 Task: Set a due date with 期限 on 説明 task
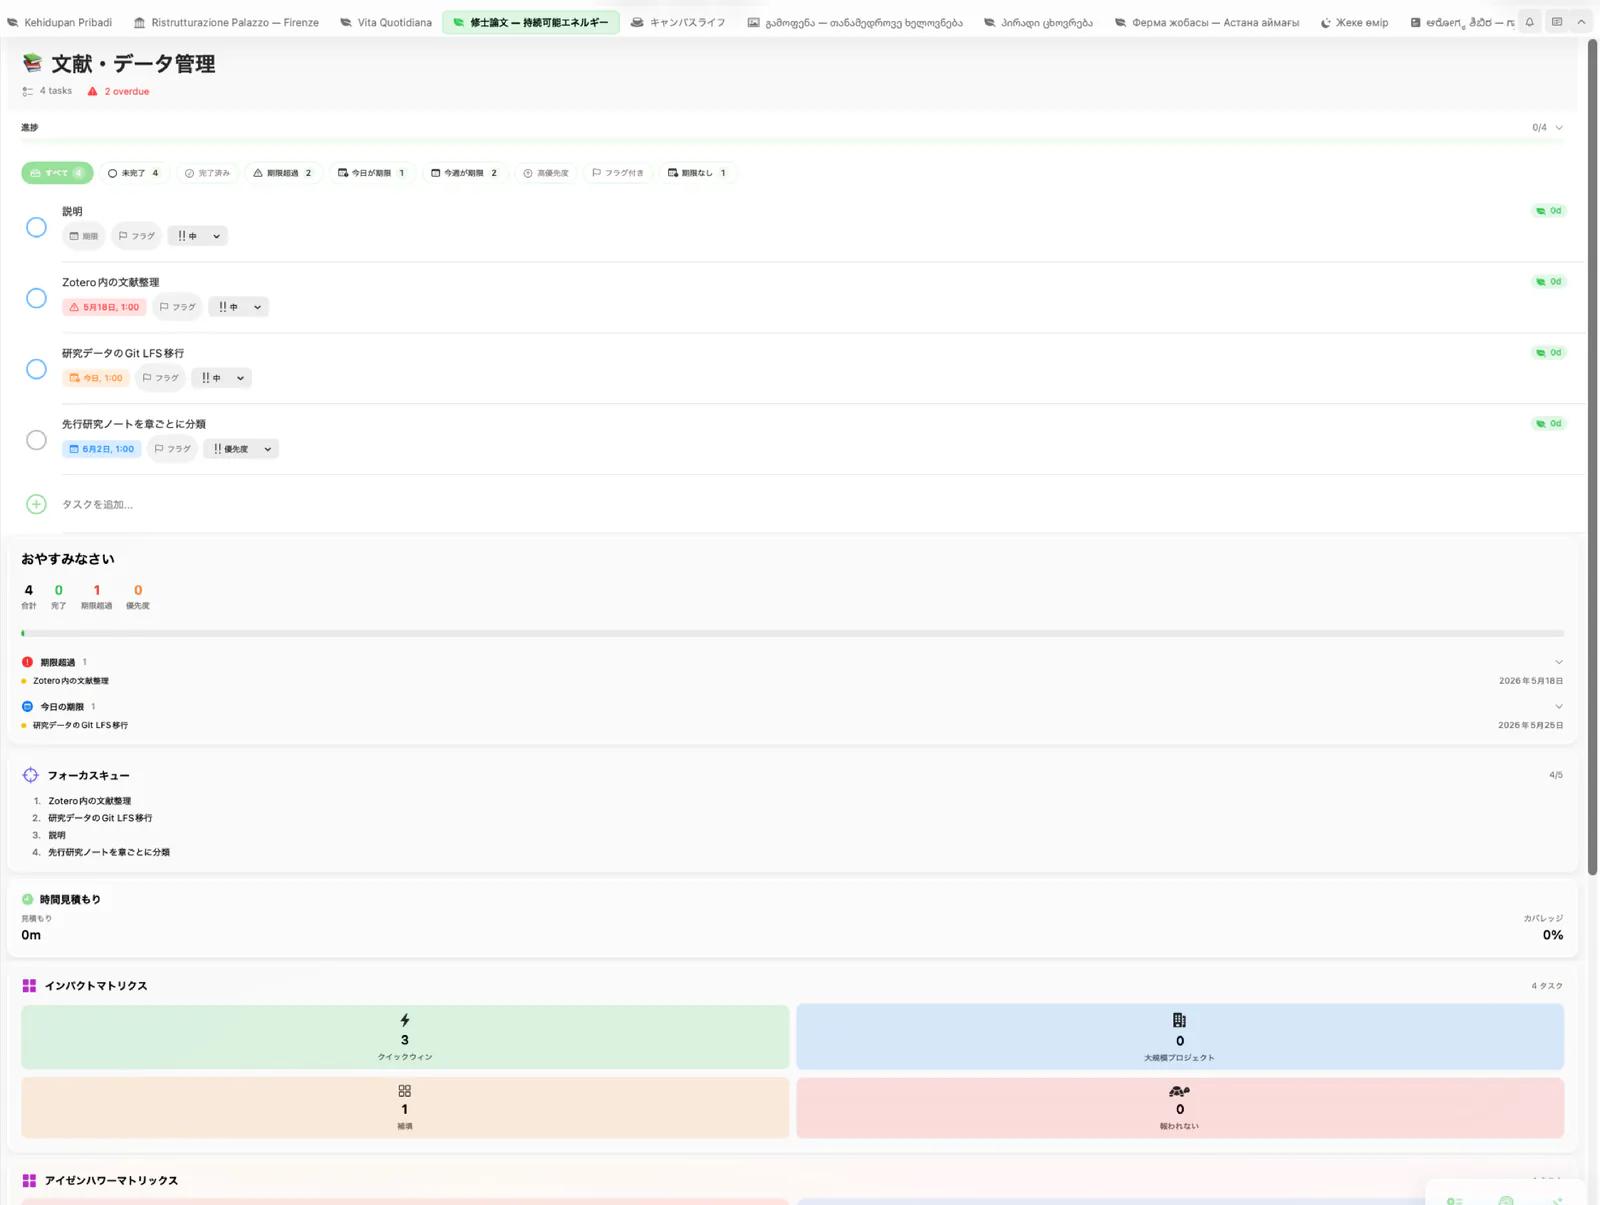tap(84, 236)
